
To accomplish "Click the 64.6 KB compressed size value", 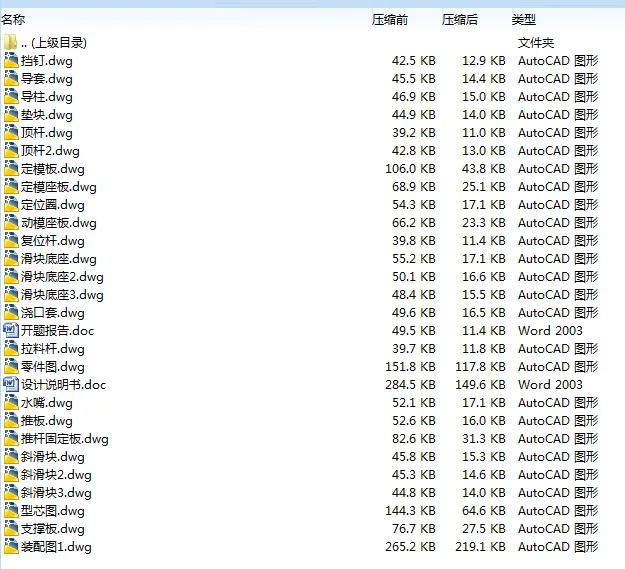I will click(484, 511).
